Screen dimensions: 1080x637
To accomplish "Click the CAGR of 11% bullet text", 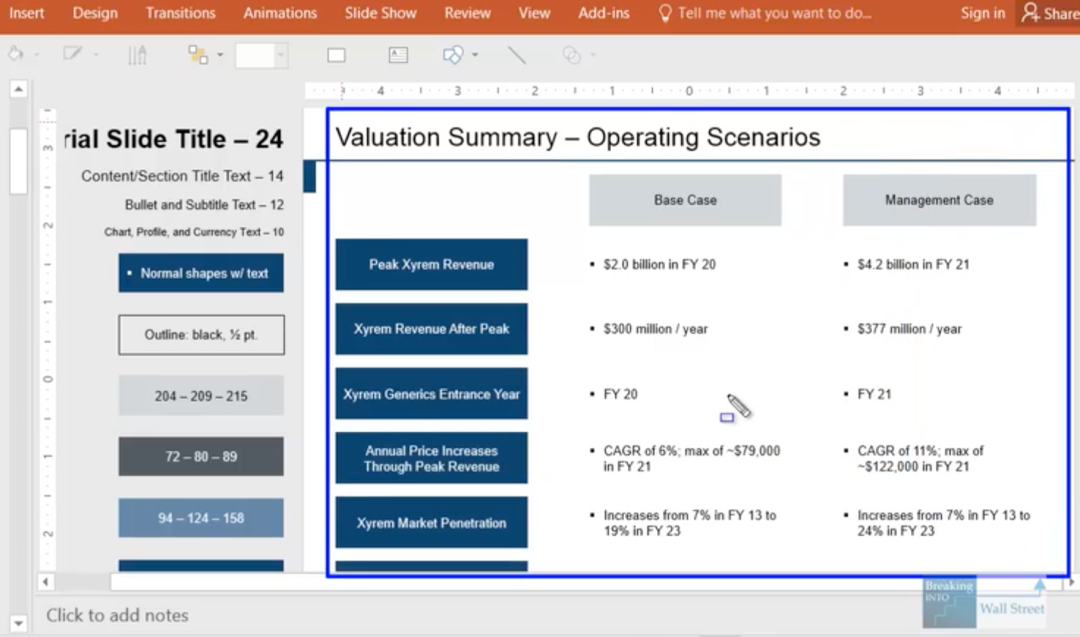I will [x=920, y=459].
